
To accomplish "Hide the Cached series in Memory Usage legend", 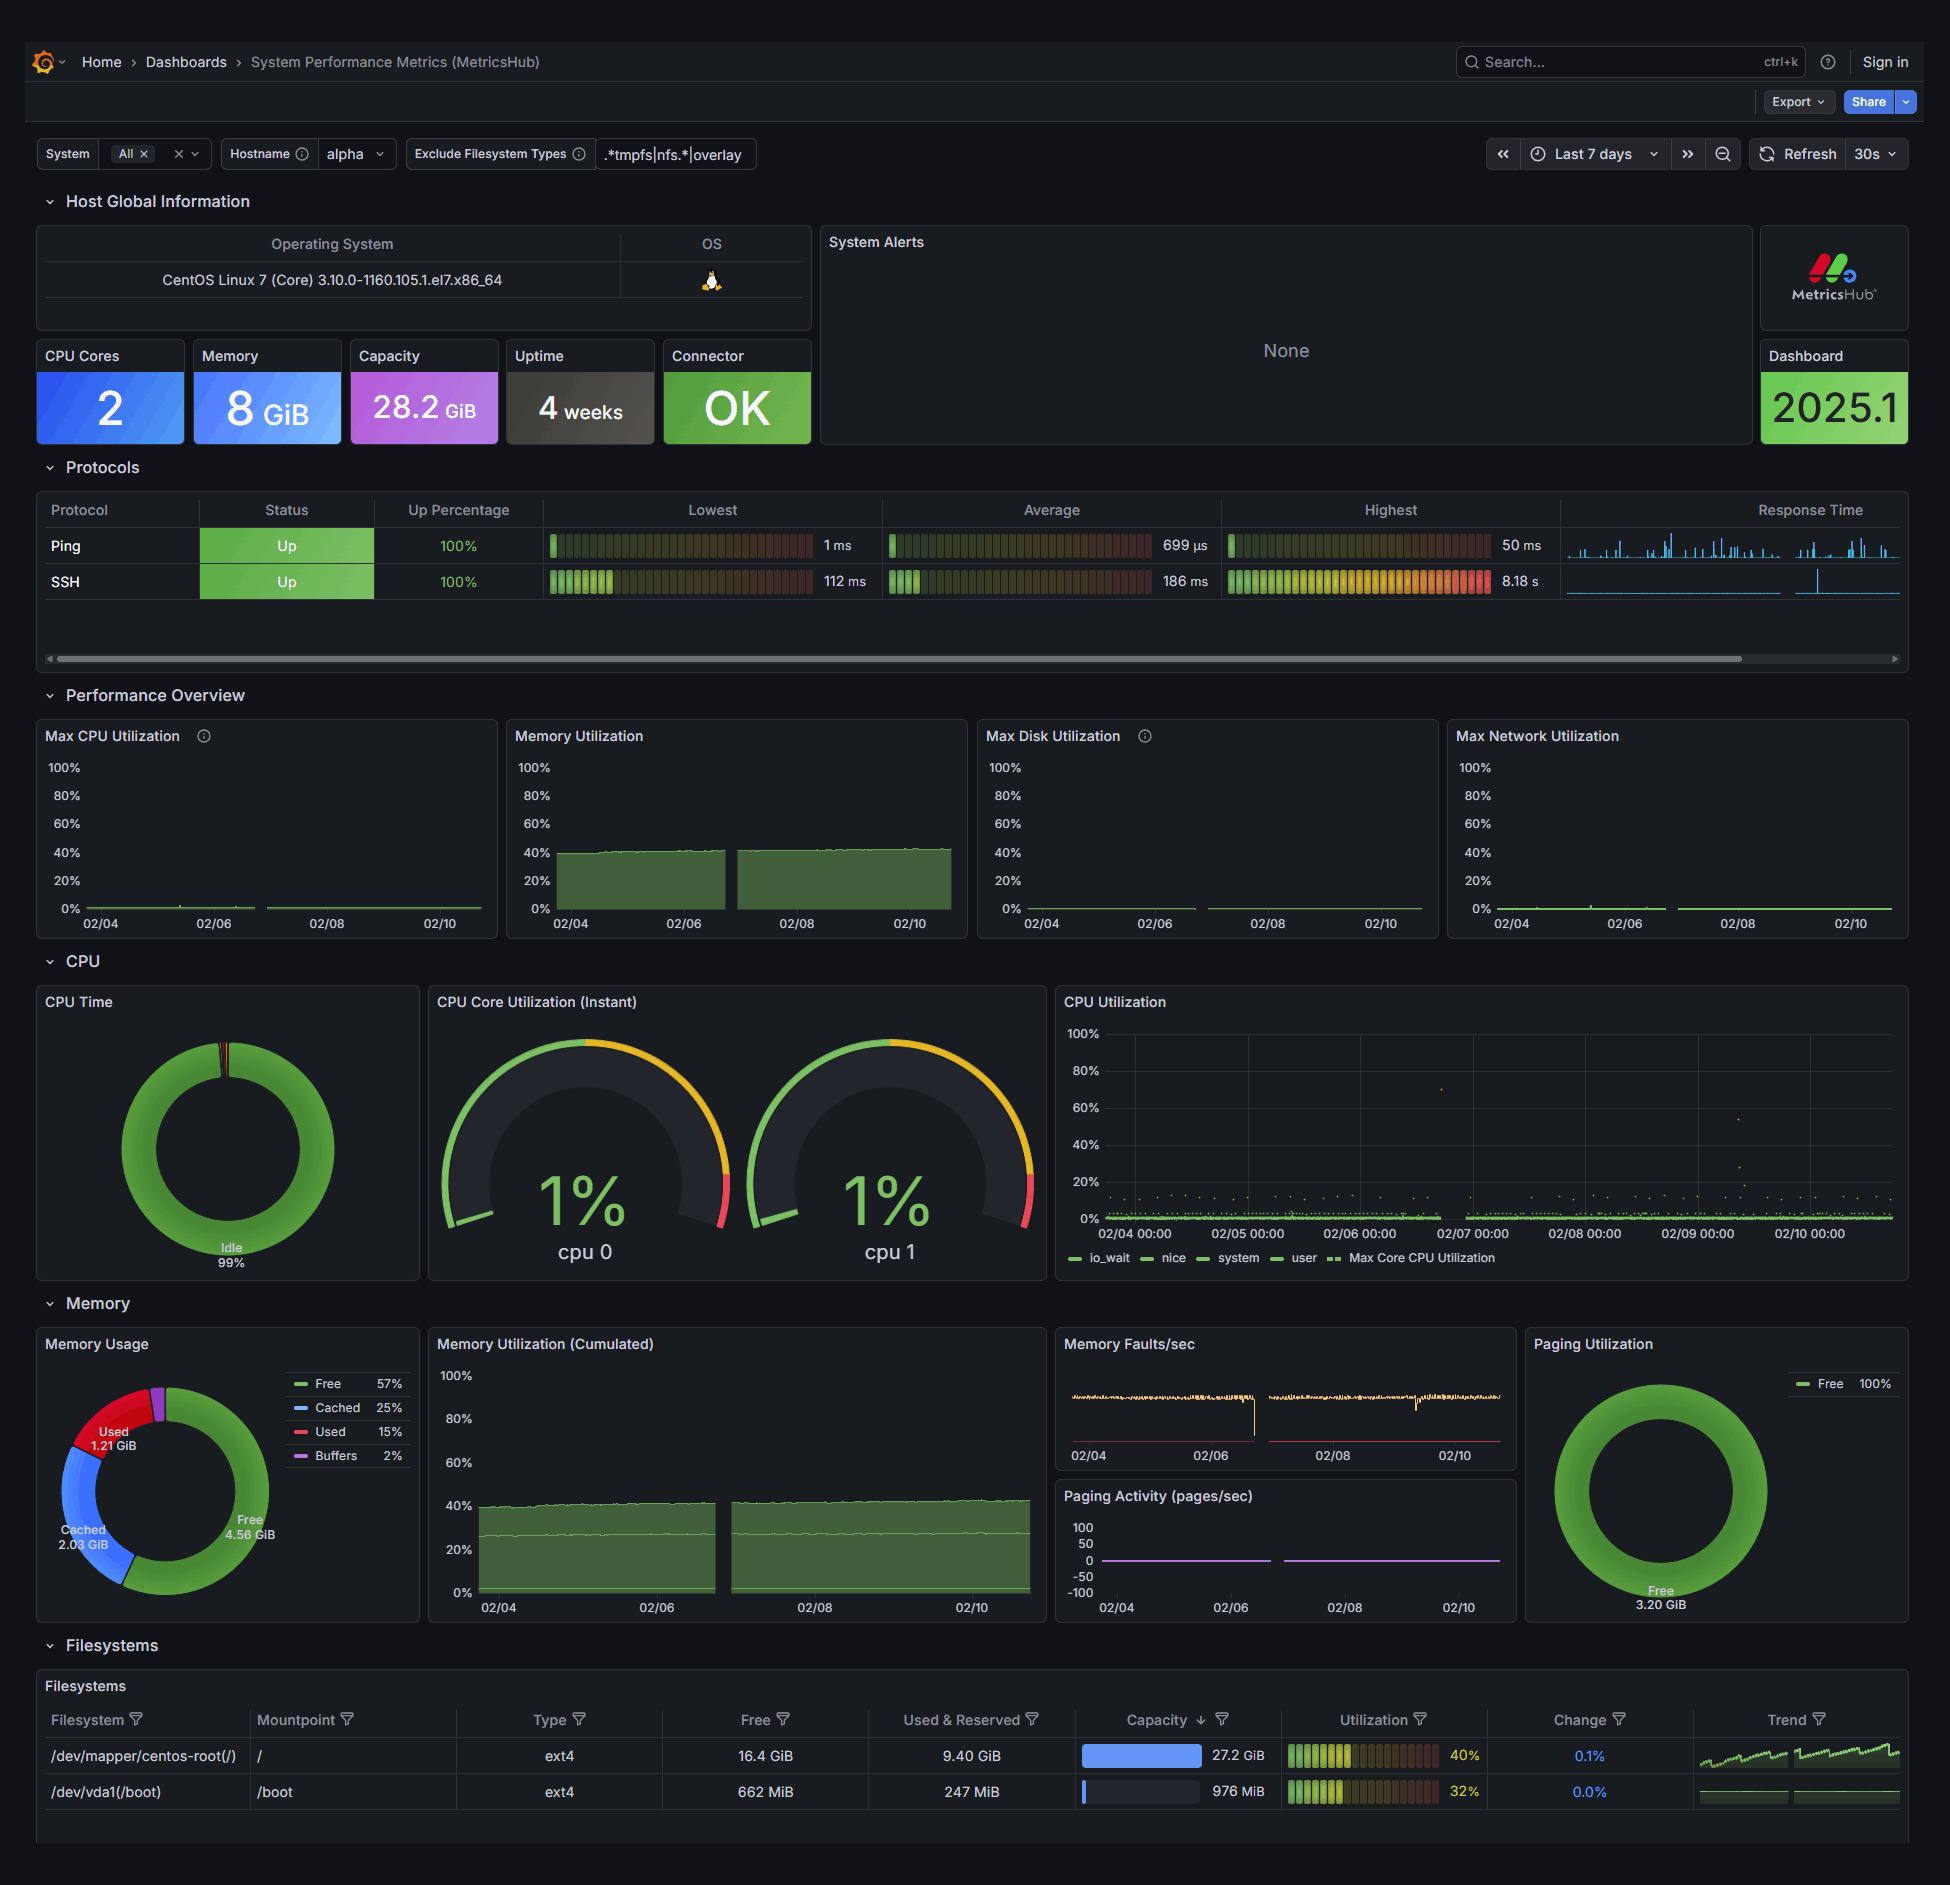I will pyautogui.click(x=336, y=1407).
